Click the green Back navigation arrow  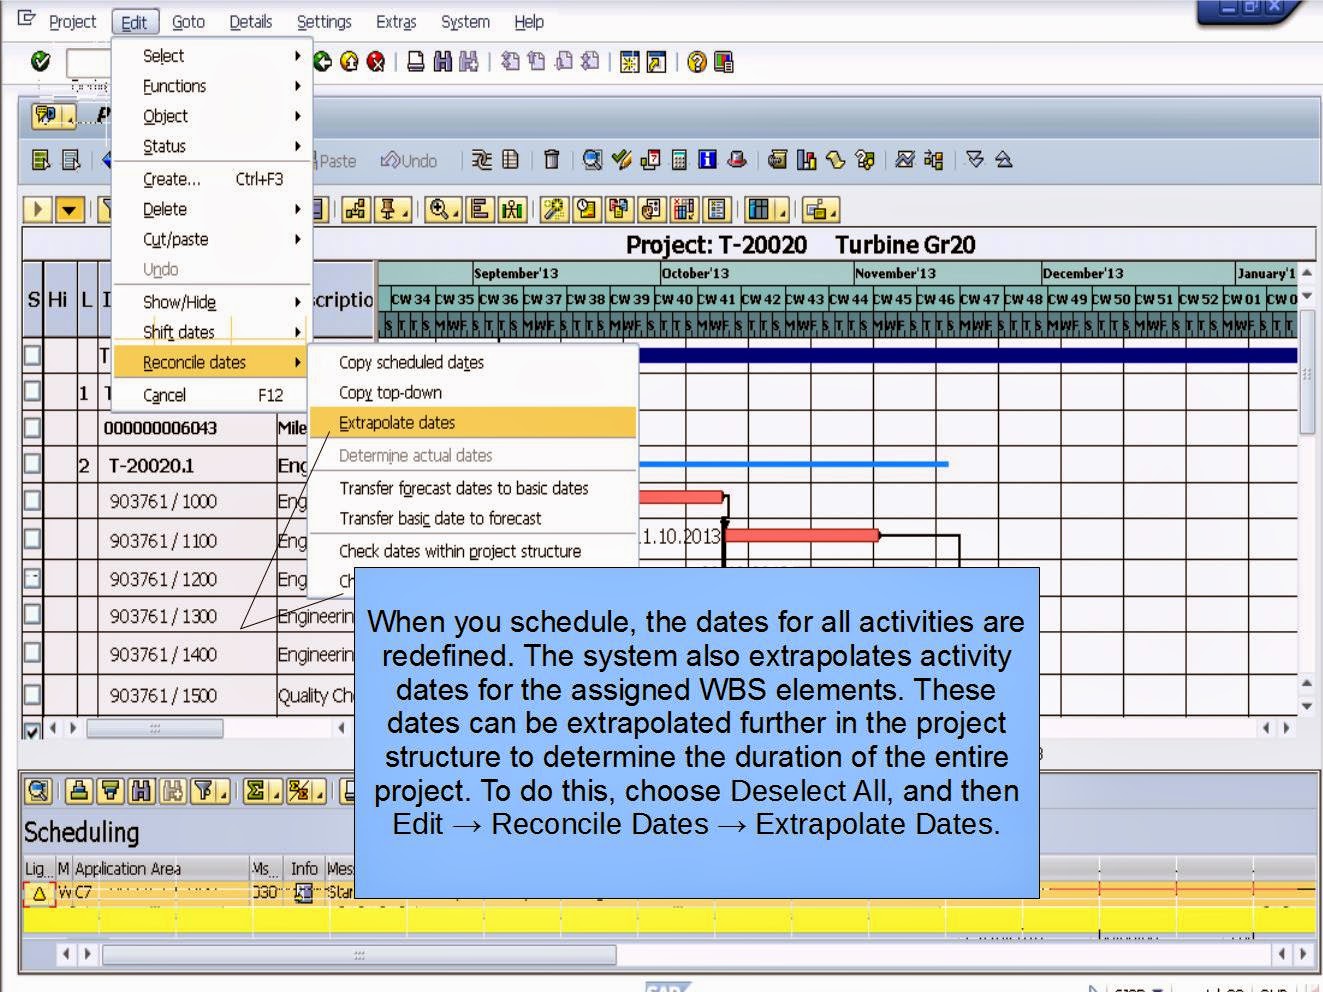tap(320, 61)
